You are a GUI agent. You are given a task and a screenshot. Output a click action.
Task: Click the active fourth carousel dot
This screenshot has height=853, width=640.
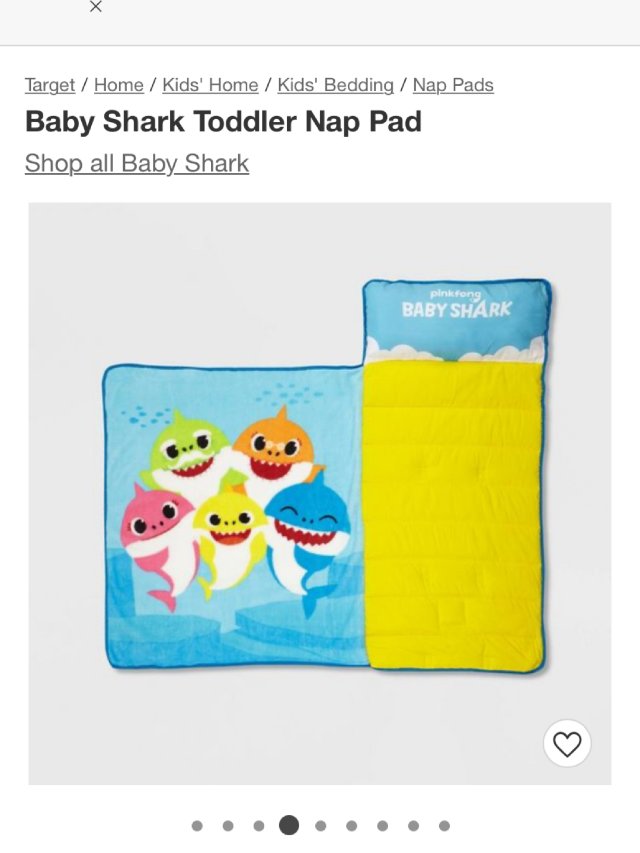(x=289, y=825)
